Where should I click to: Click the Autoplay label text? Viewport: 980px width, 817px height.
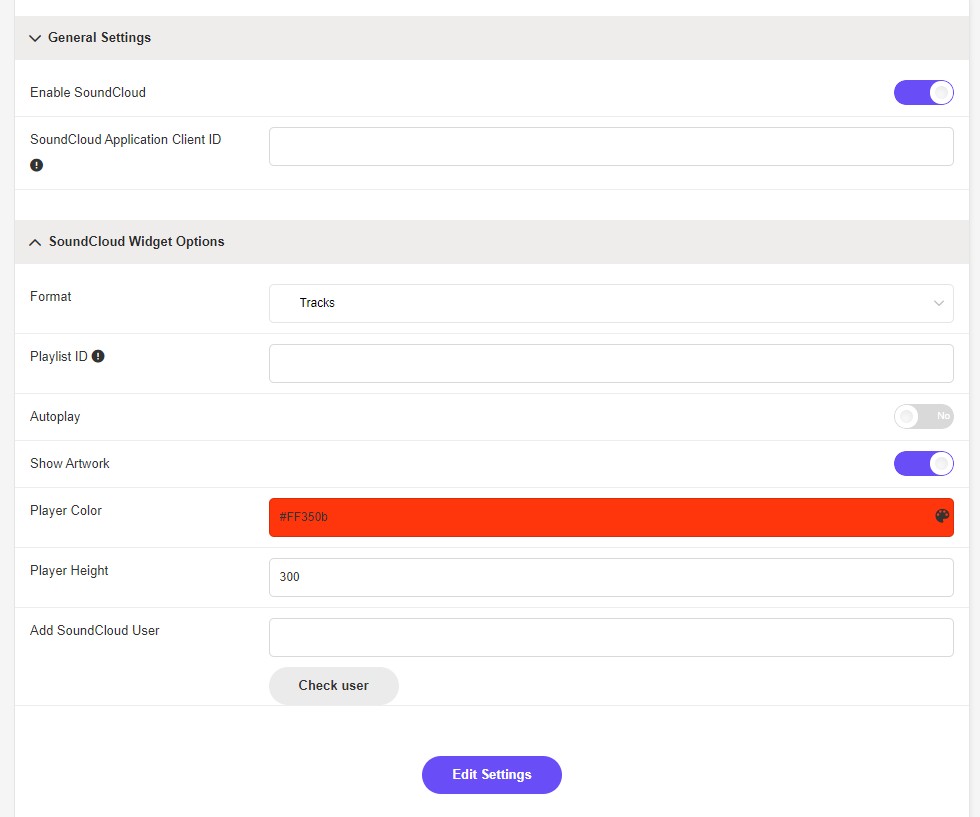point(55,416)
